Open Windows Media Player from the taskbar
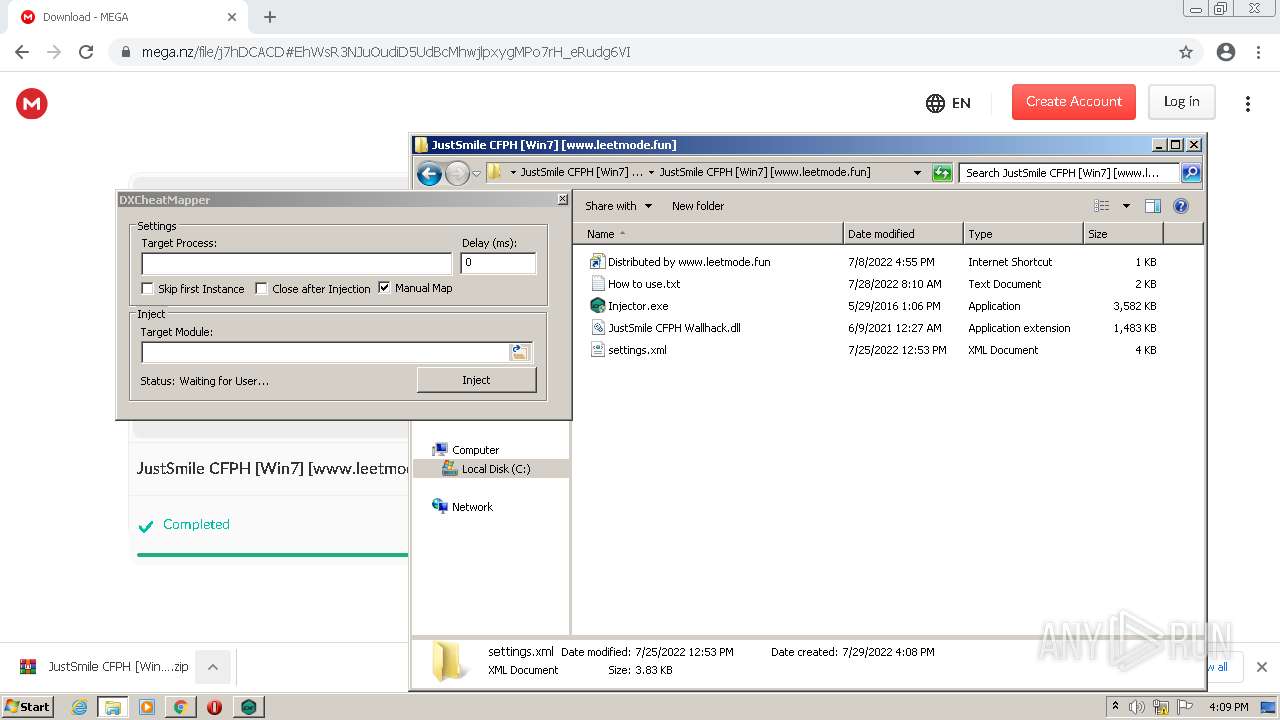Screen dimensions: 1280x720 click(x=147, y=707)
